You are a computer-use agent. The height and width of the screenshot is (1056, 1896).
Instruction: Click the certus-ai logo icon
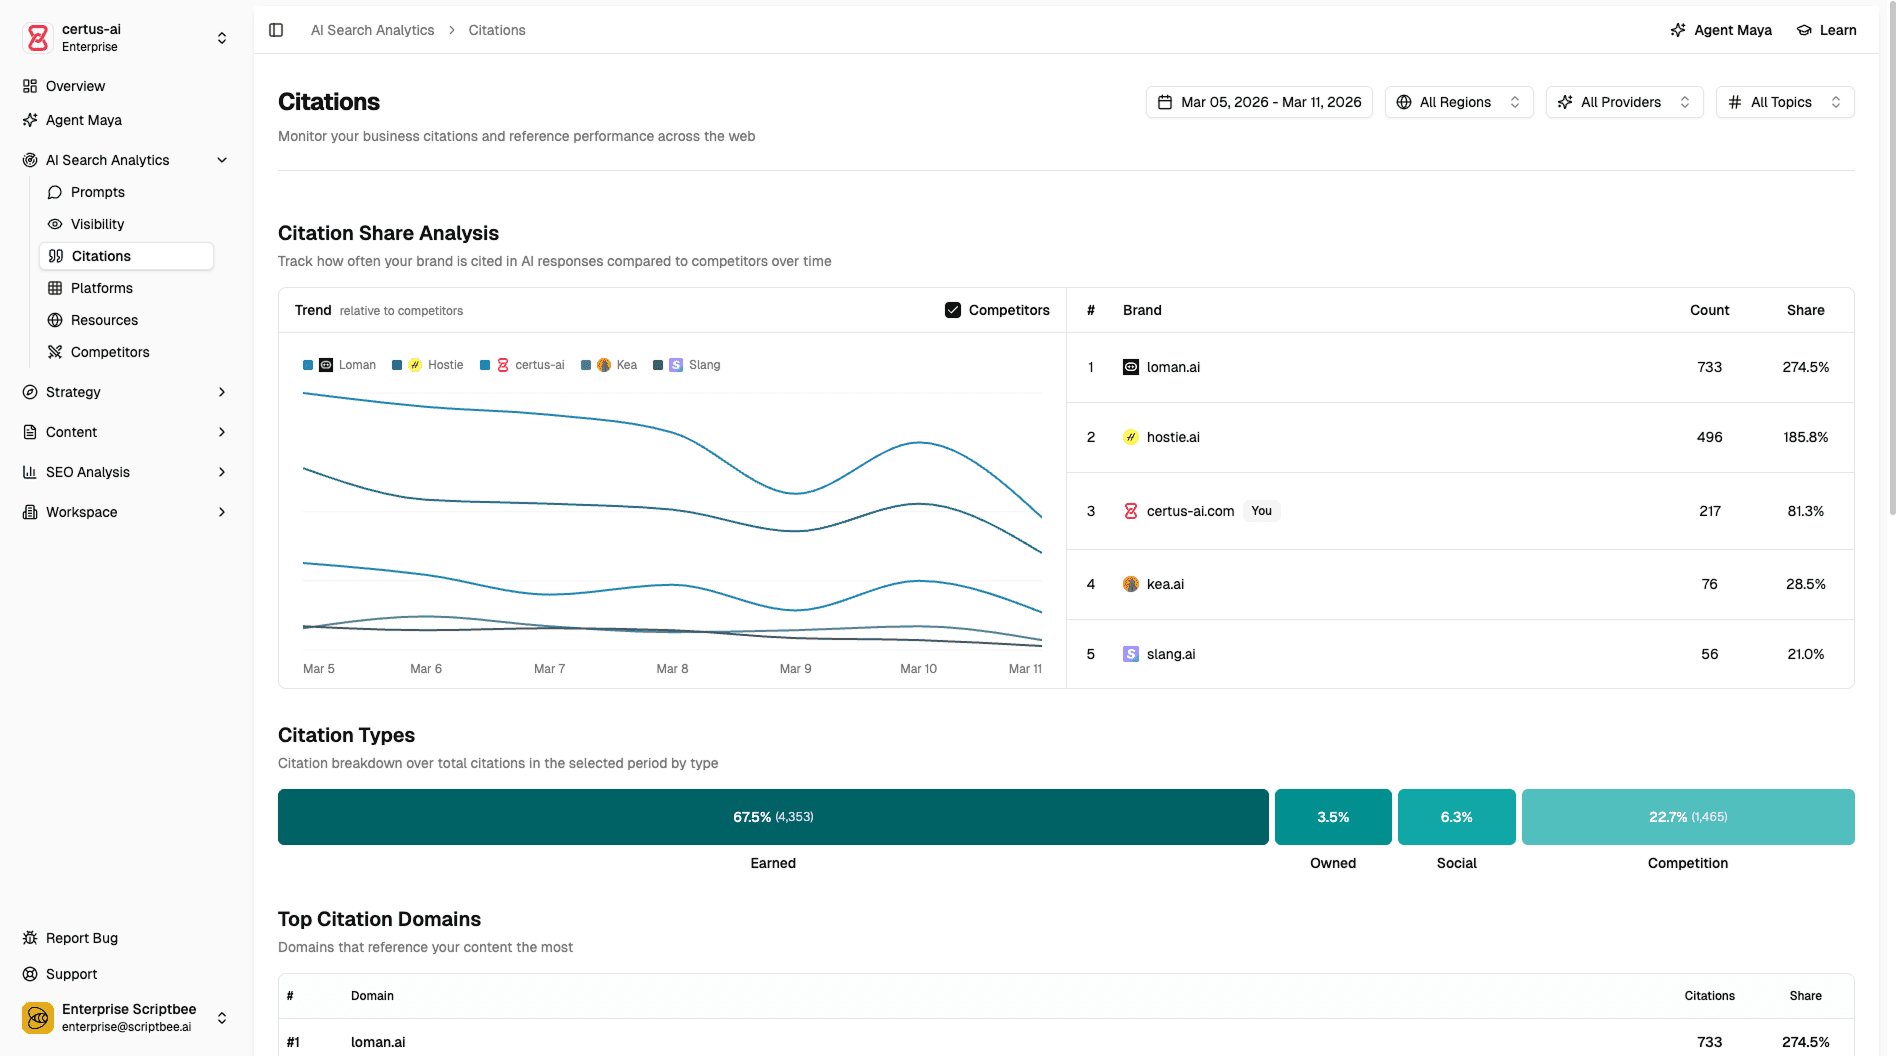pyautogui.click(x=38, y=38)
